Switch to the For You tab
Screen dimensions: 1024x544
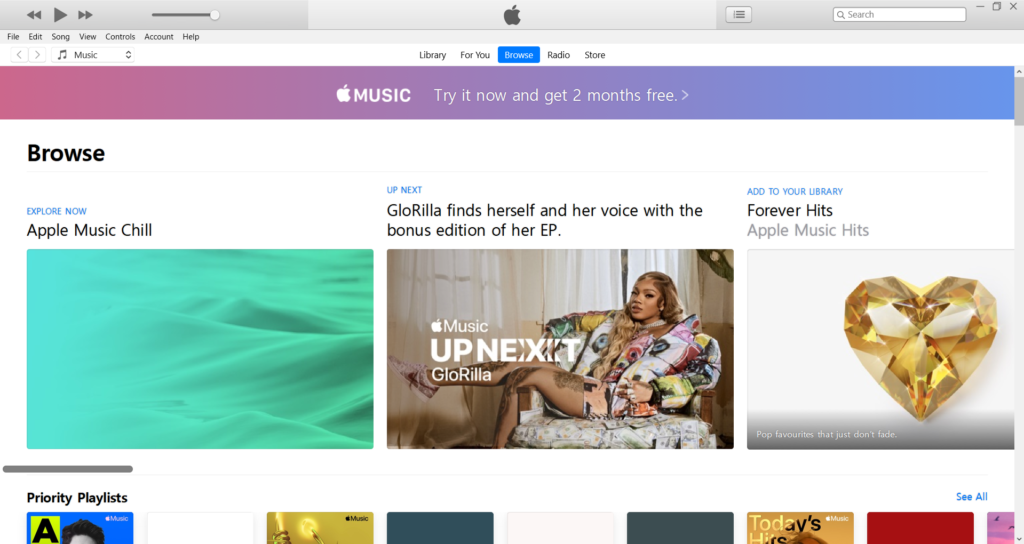tap(475, 55)
